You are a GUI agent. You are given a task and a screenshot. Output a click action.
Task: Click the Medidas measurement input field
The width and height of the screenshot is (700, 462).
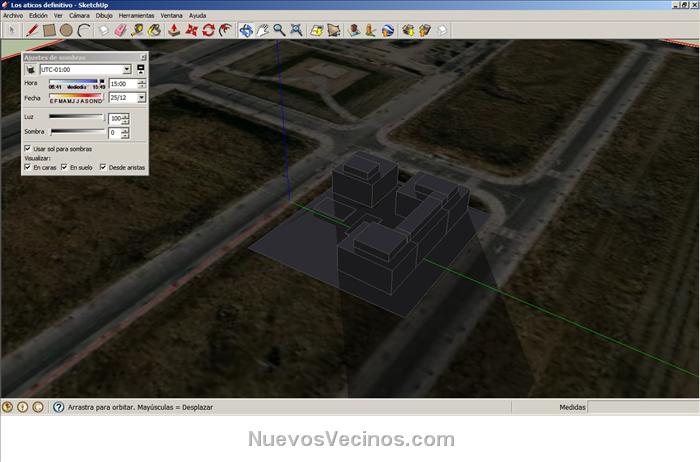[x=642, y=407]
